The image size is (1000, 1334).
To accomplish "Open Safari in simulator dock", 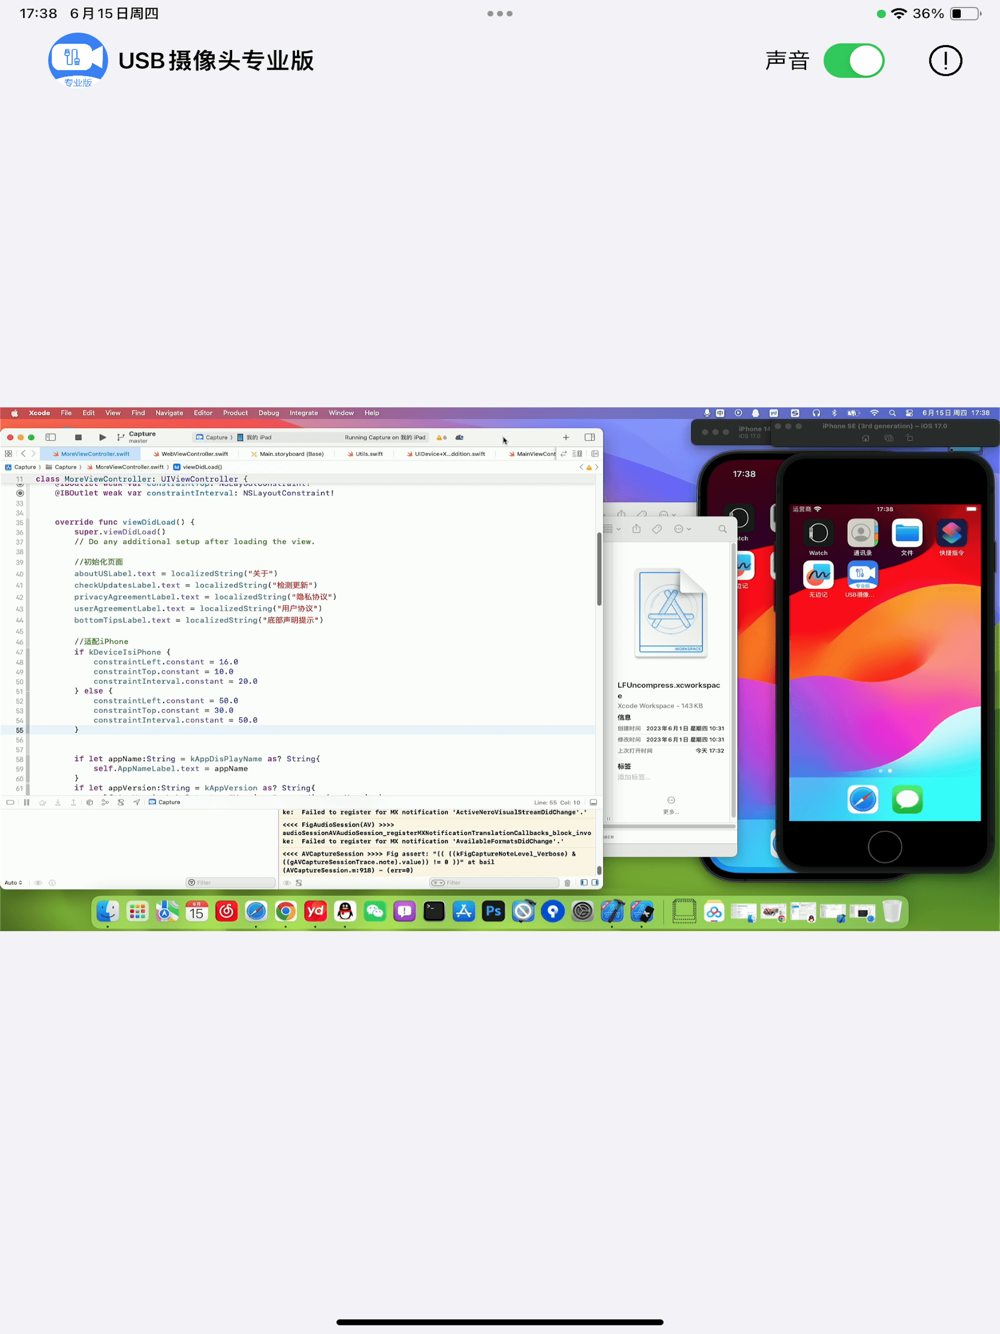I will click(x=863, y=799).
